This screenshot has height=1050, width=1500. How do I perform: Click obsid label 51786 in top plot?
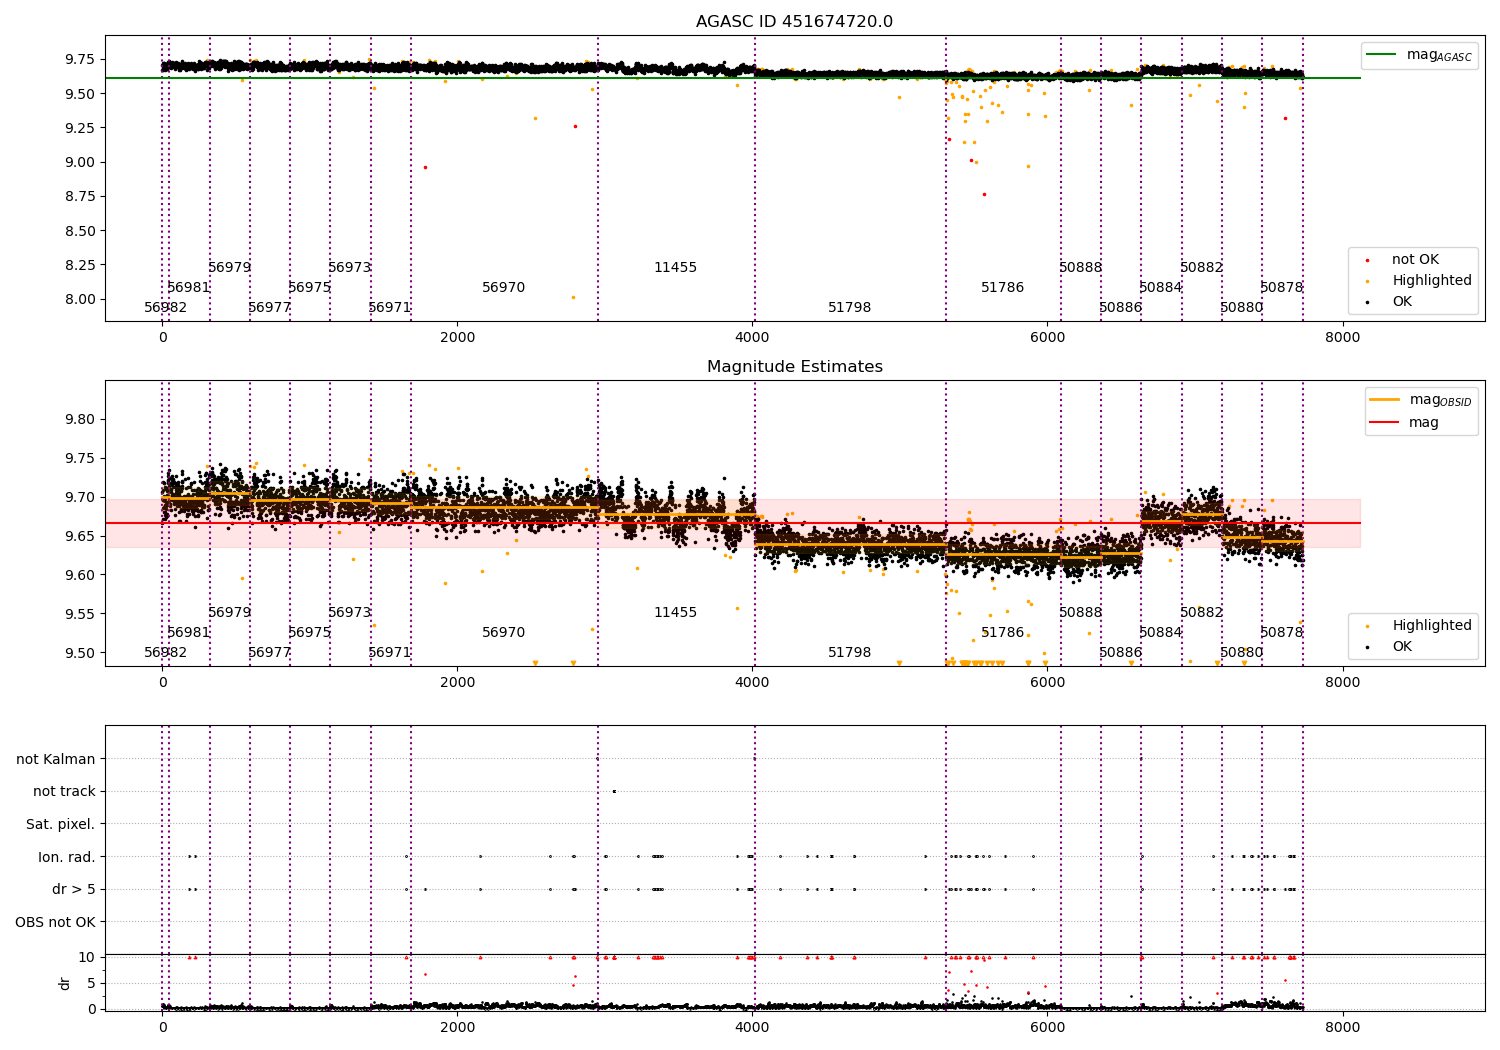[x=1003, y=288]
